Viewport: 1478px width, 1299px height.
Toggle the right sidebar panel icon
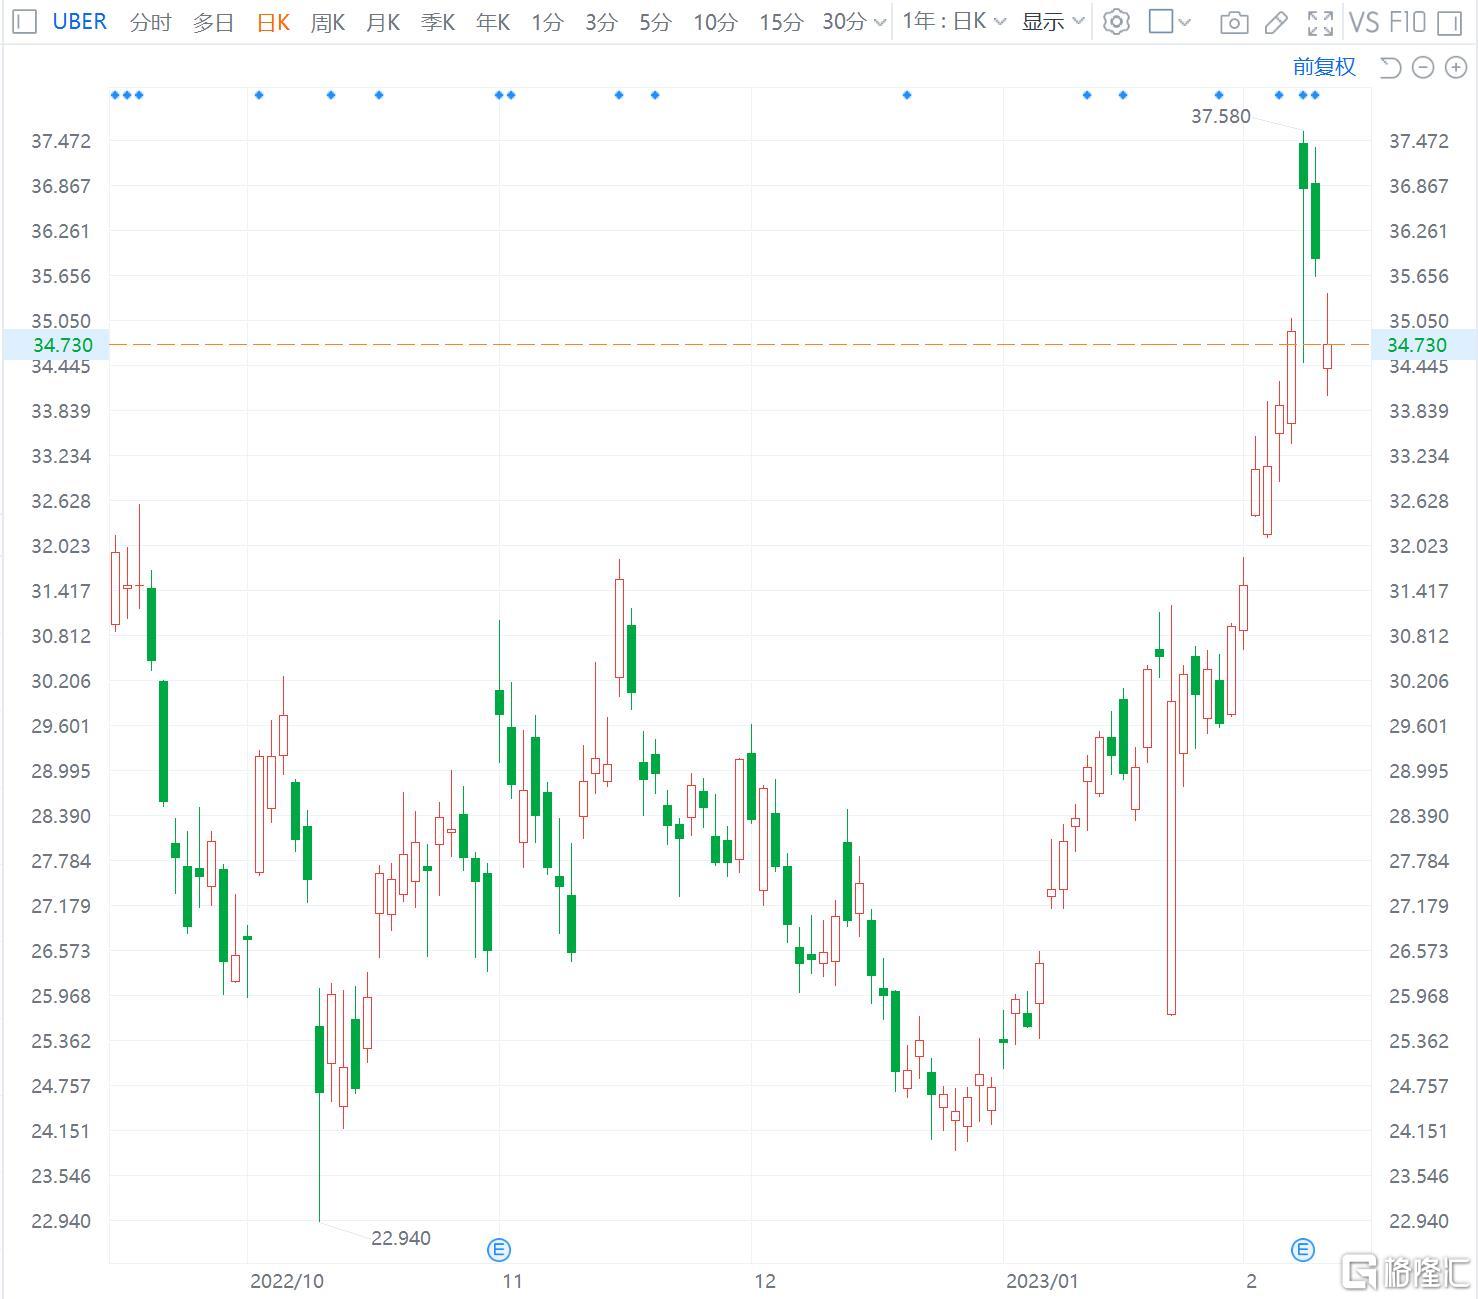[1449, 22]
